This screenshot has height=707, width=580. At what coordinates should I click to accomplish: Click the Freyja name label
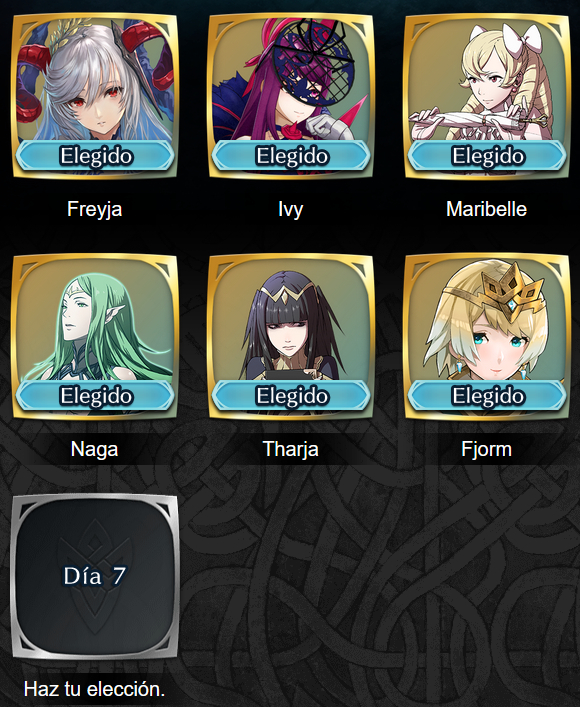(x=95, y=210)
